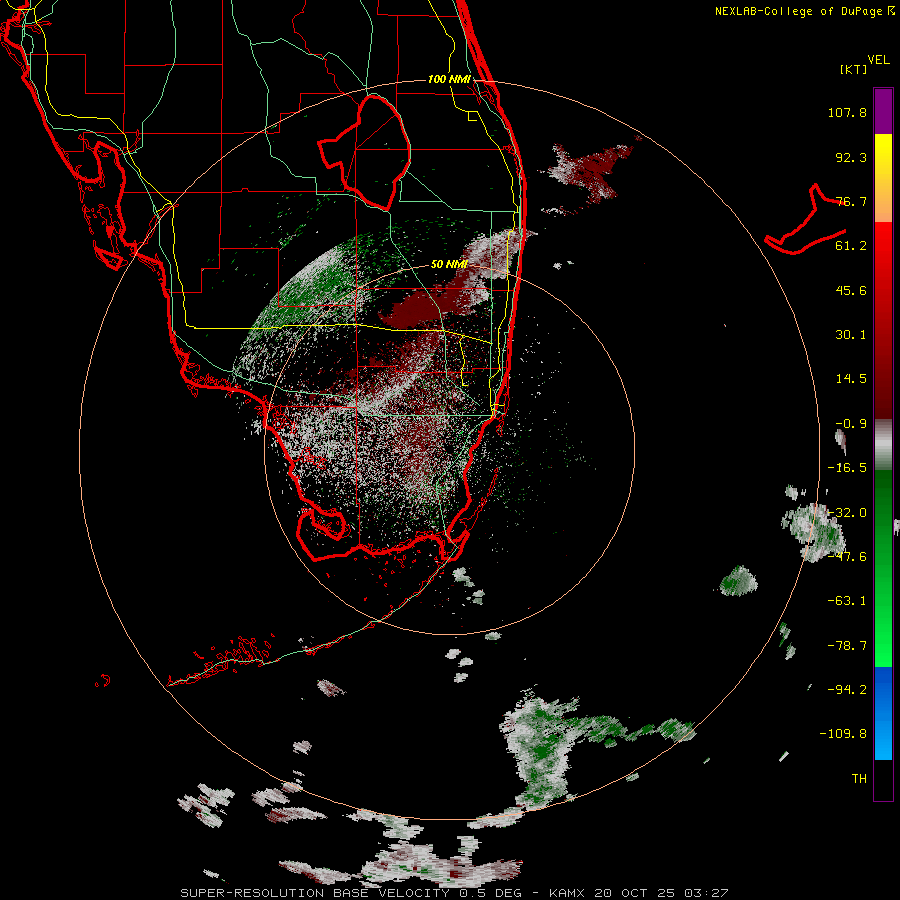Image resolution: width=900 pixels, height=900 pixels.
Task: Click the -63.1 velocity scale value
Action: tap(847, 601)
